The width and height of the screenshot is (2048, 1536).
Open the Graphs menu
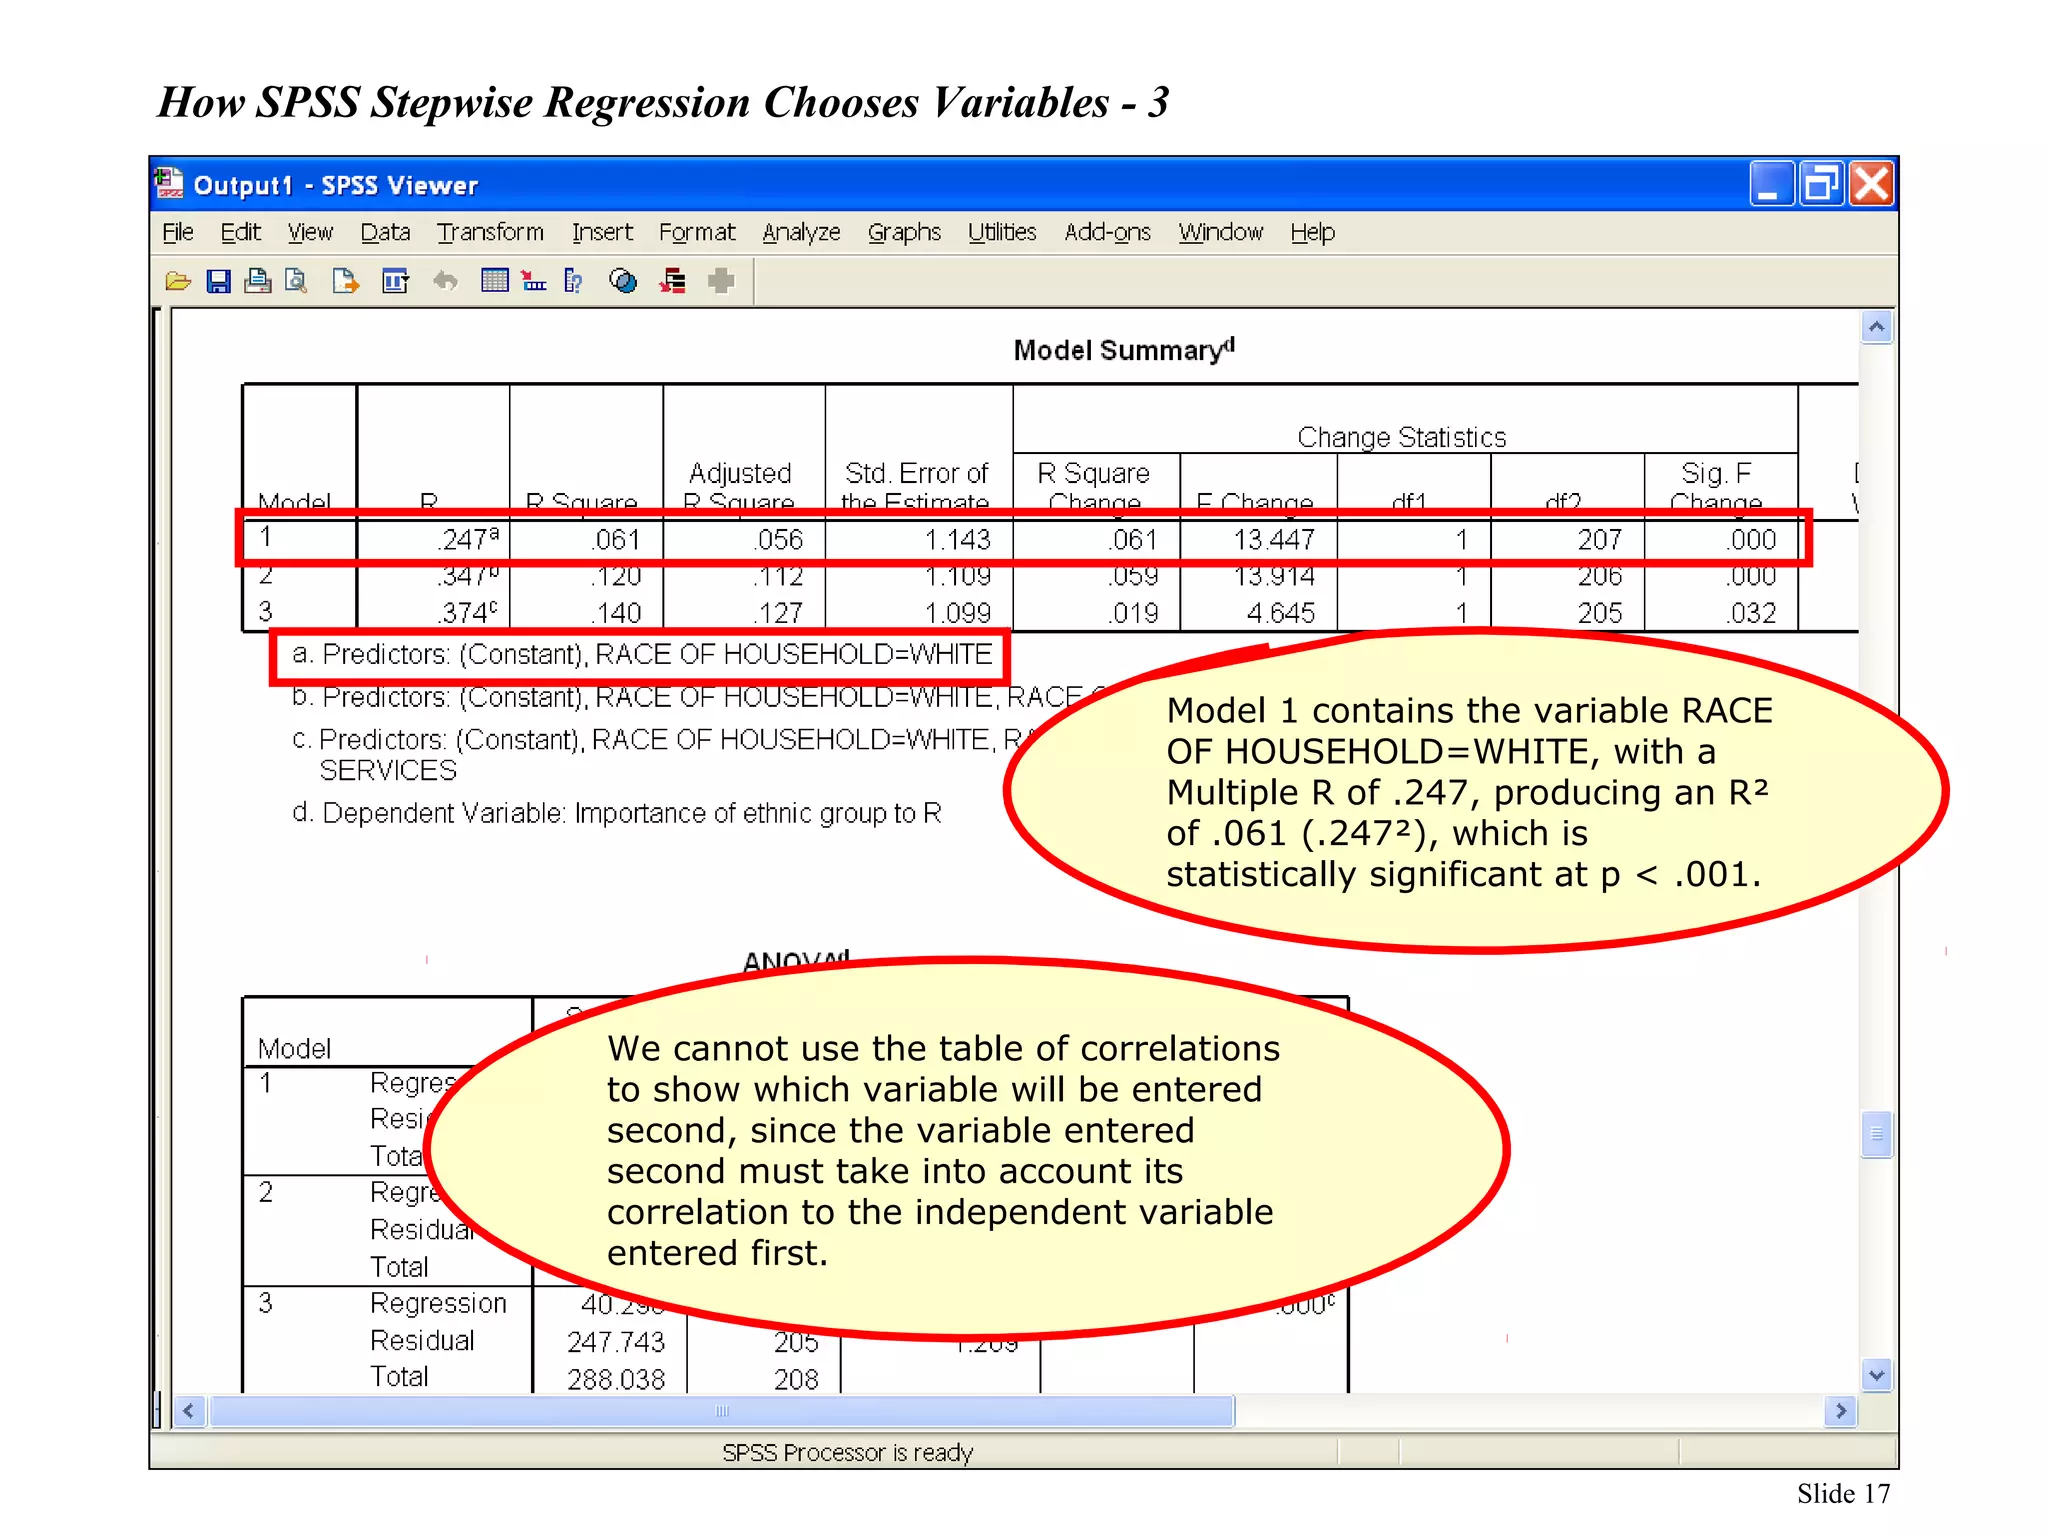point(904,233)
